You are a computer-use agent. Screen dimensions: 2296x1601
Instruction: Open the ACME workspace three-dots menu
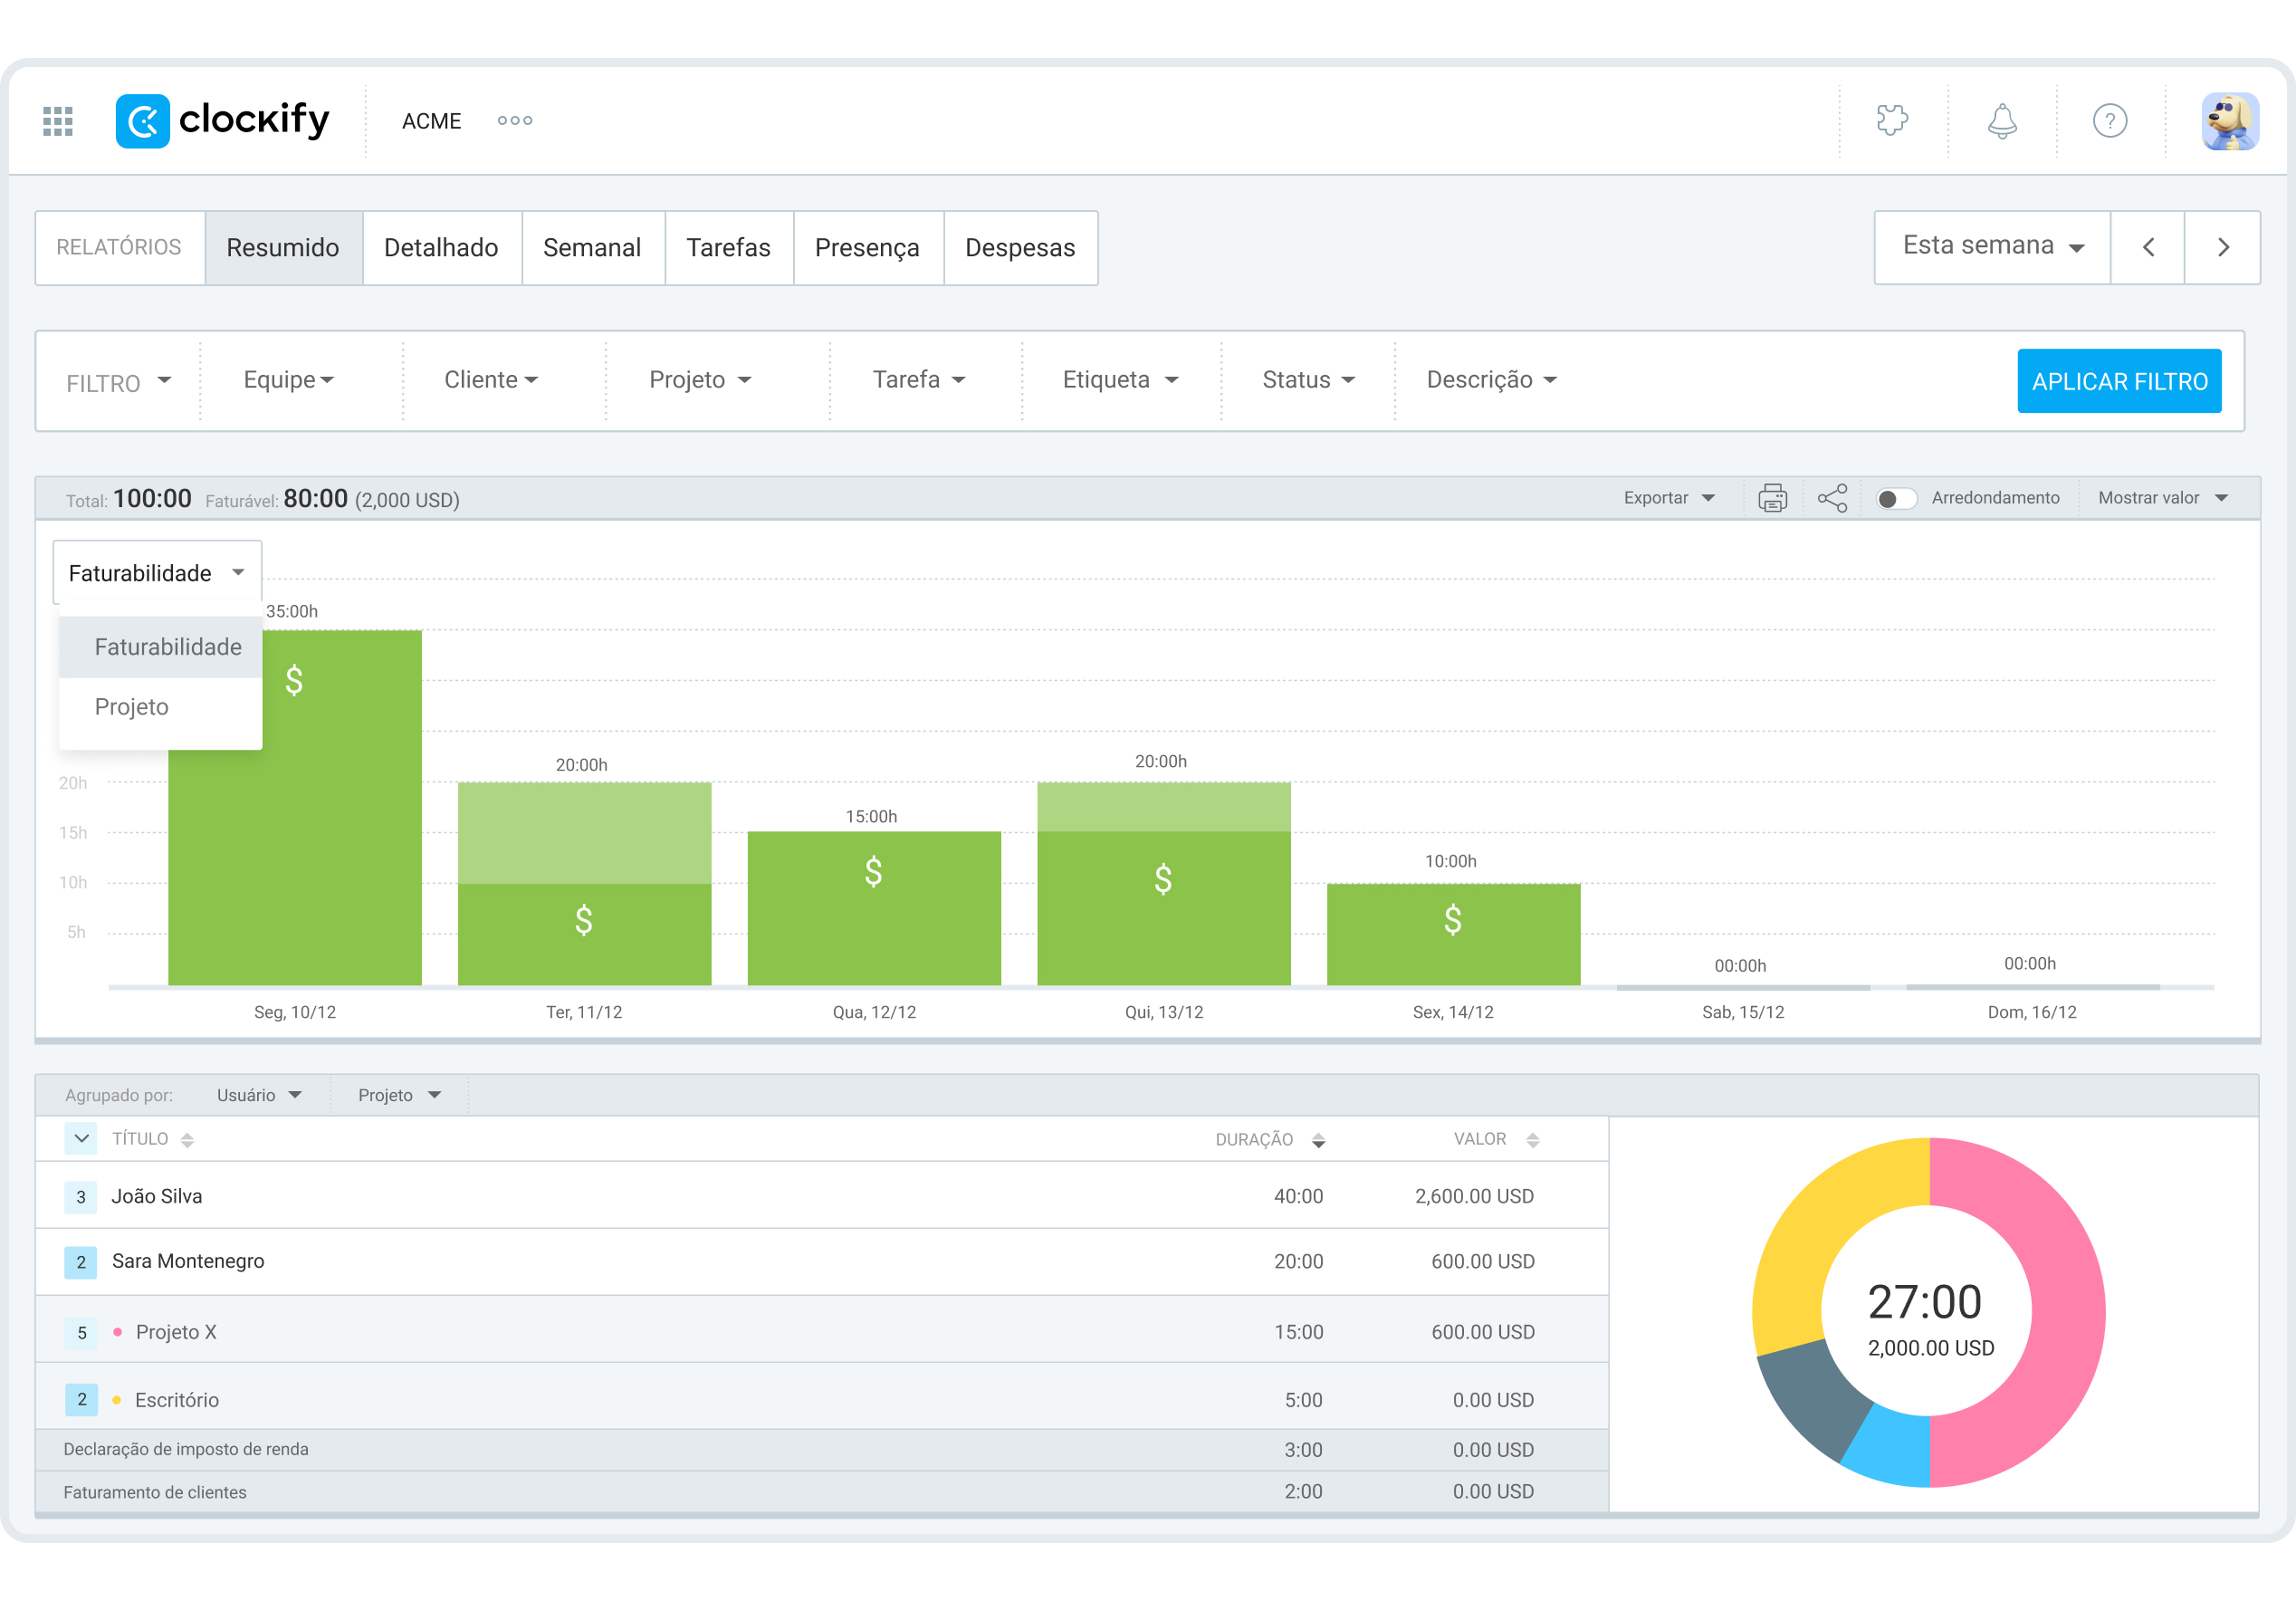coord(515,121)
